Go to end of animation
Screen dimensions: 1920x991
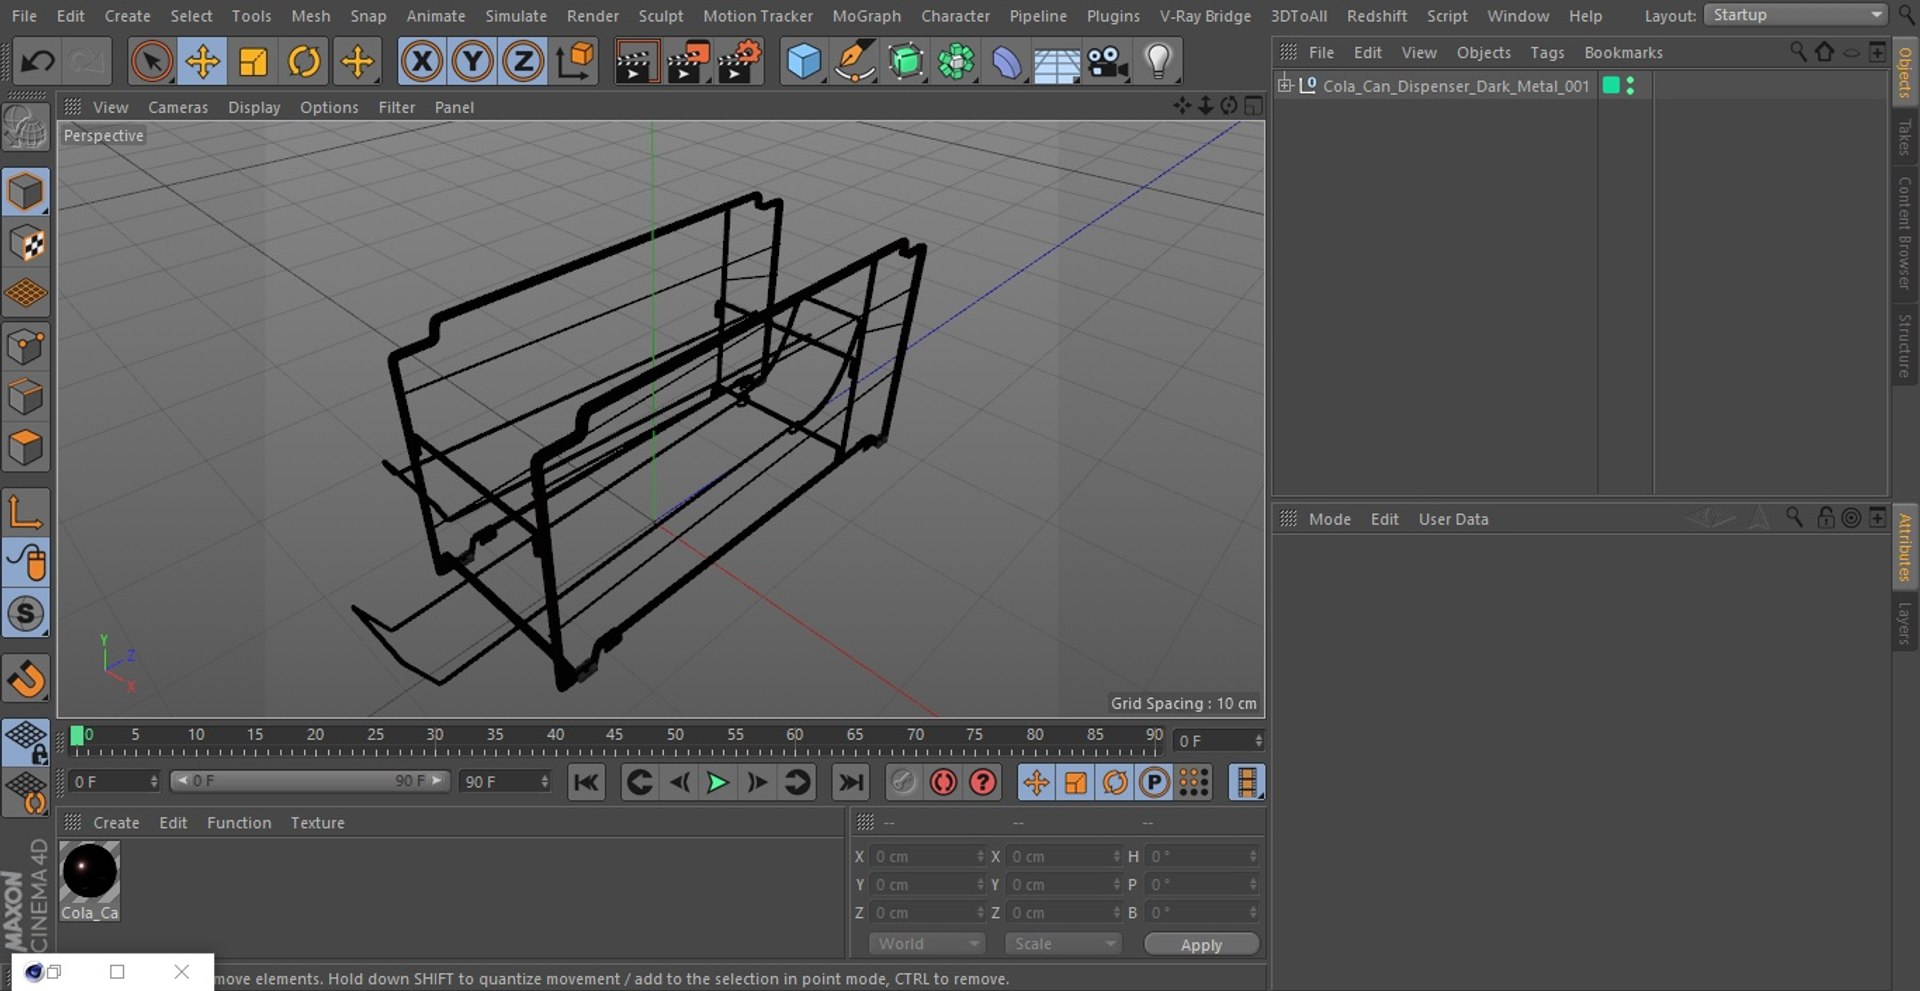point(850,782)
